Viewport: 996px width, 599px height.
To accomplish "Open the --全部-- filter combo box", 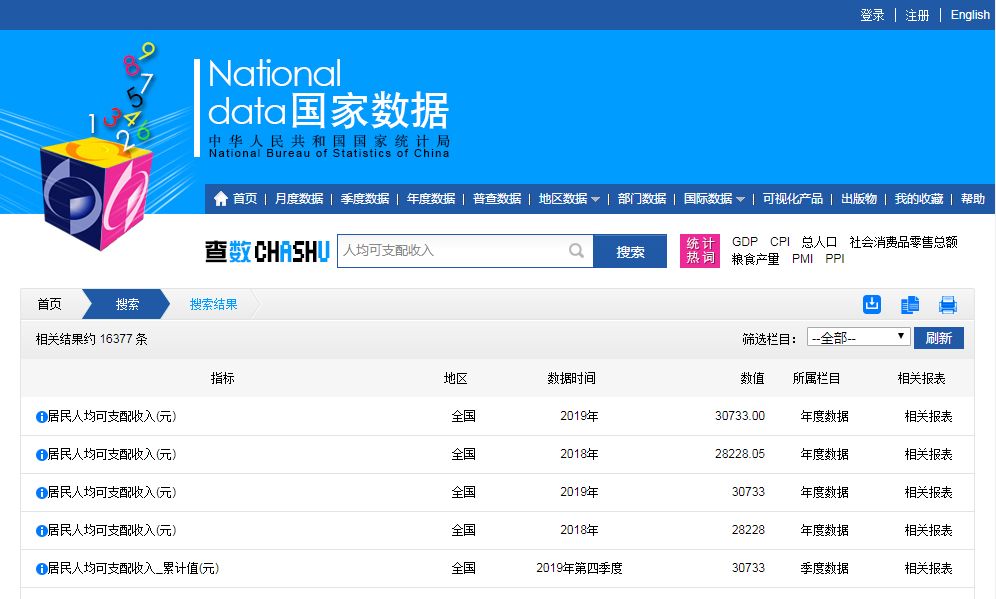I will pyautogui.click(x=858, y=337).
